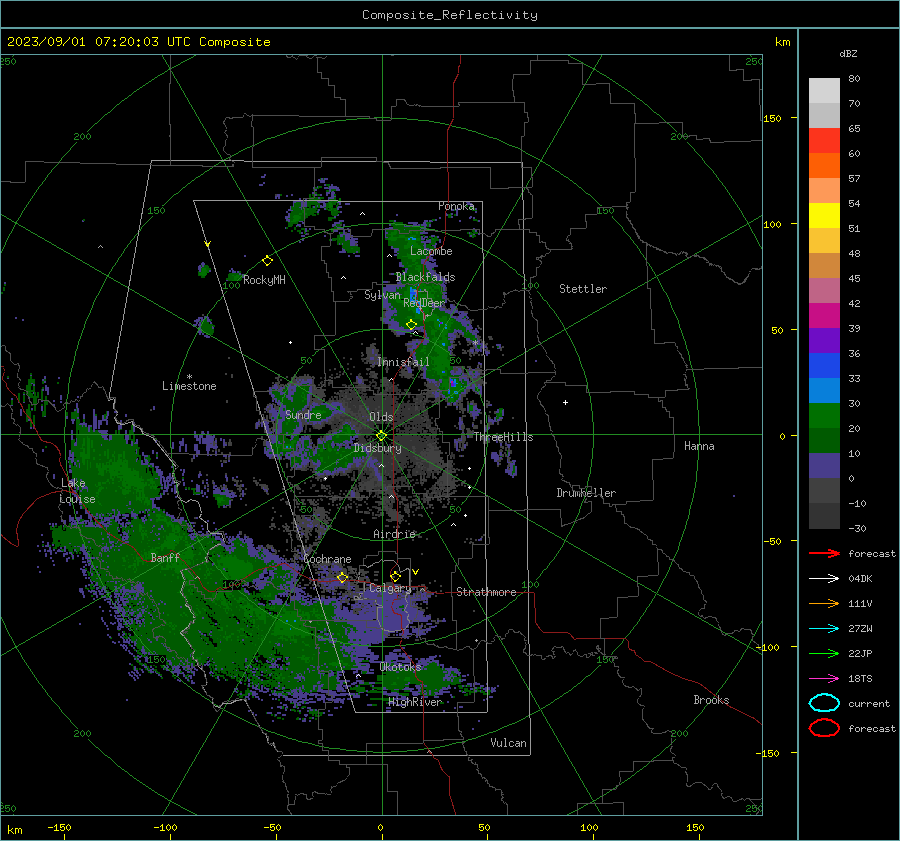Screen dimensions: 900x841
Task: Click the Ponoka label
Action: [x=456, y=206]
